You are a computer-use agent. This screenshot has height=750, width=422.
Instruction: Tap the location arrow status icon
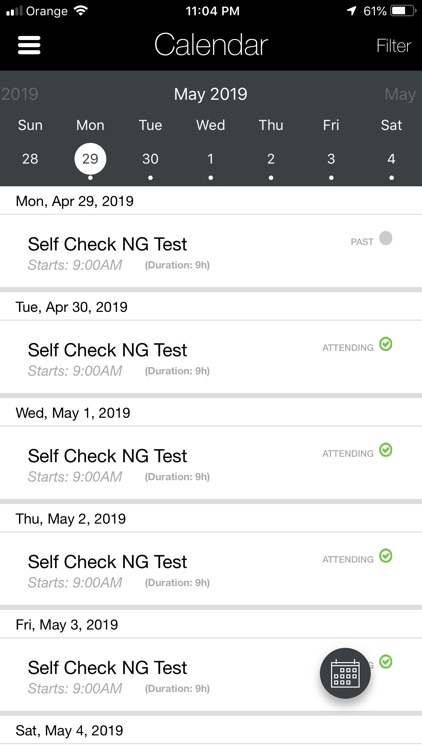click(x=352, y=11)
